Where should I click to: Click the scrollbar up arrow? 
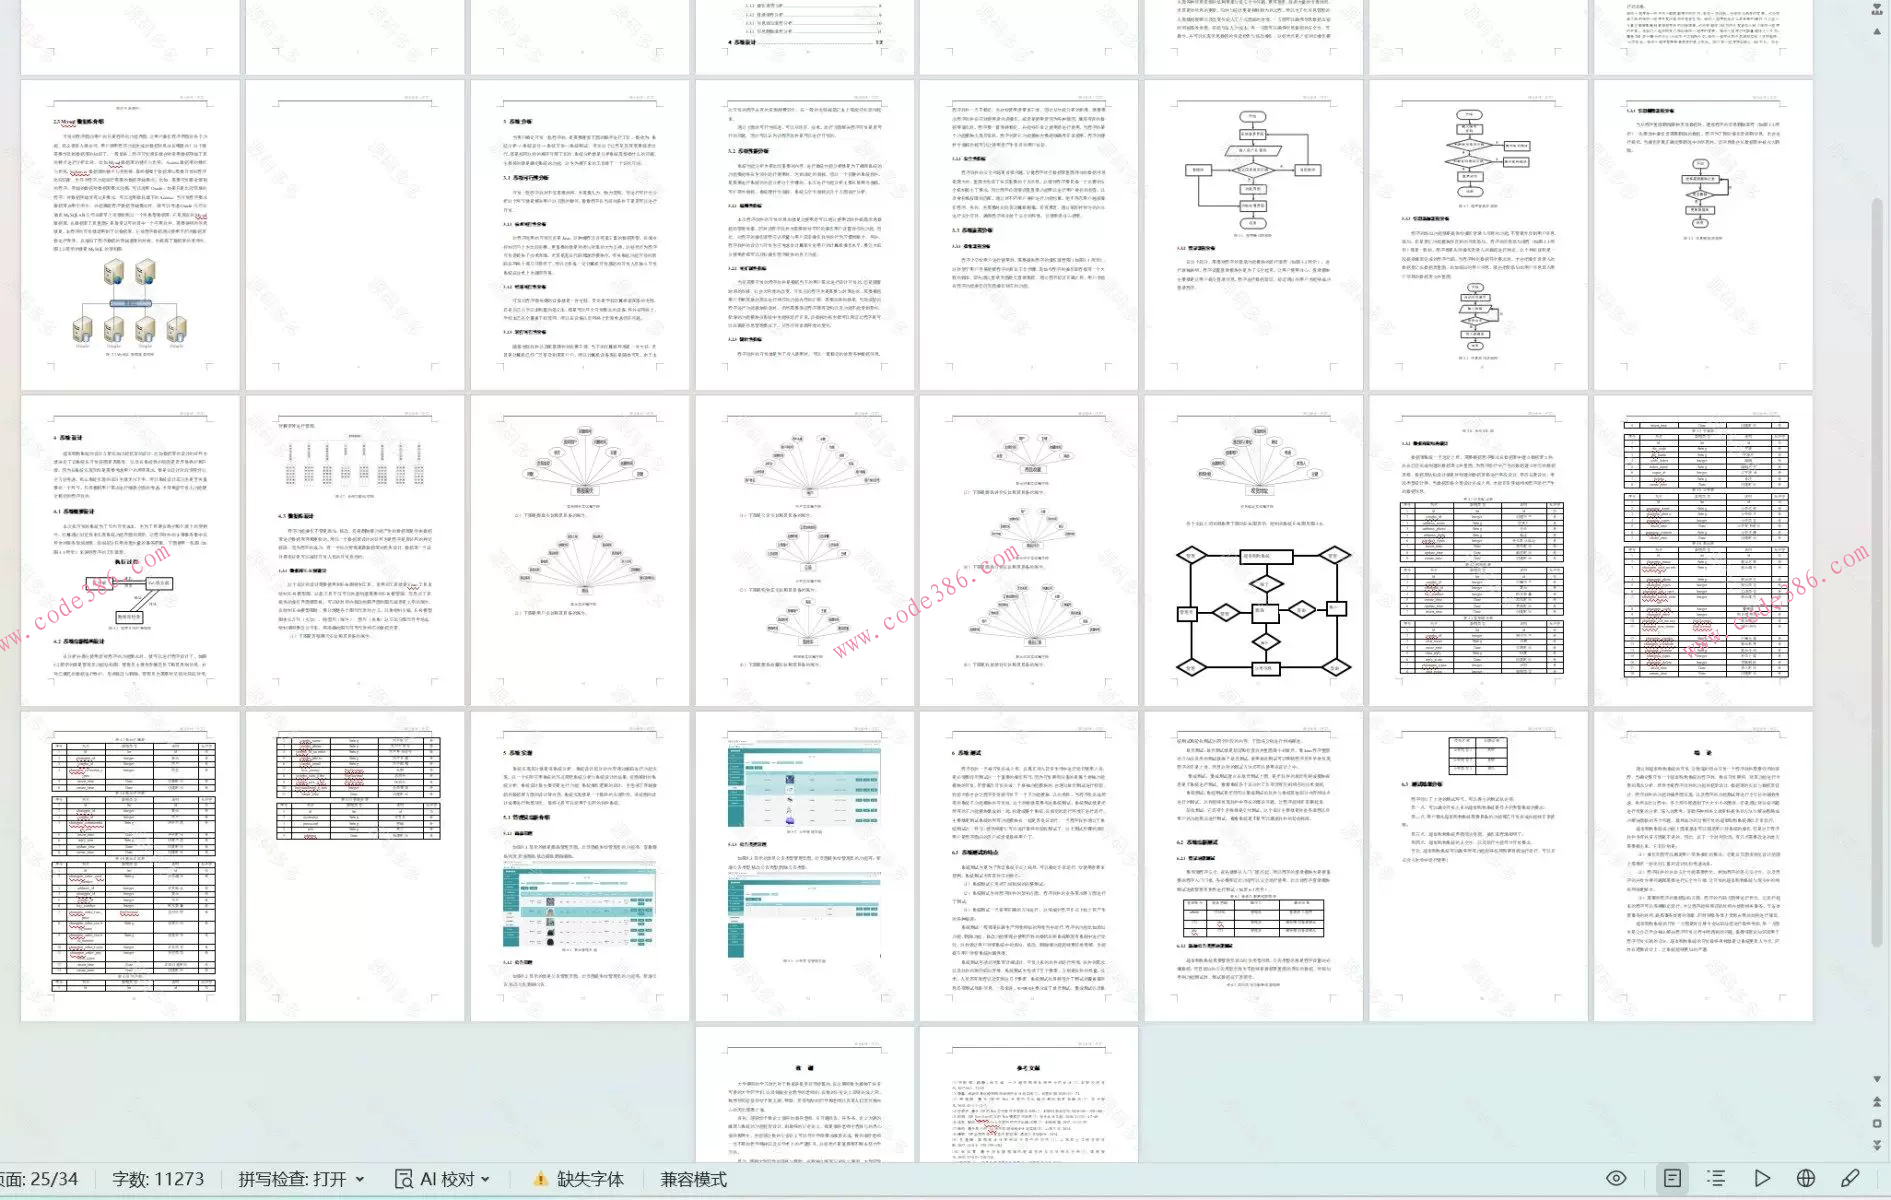click(1876, 32)
